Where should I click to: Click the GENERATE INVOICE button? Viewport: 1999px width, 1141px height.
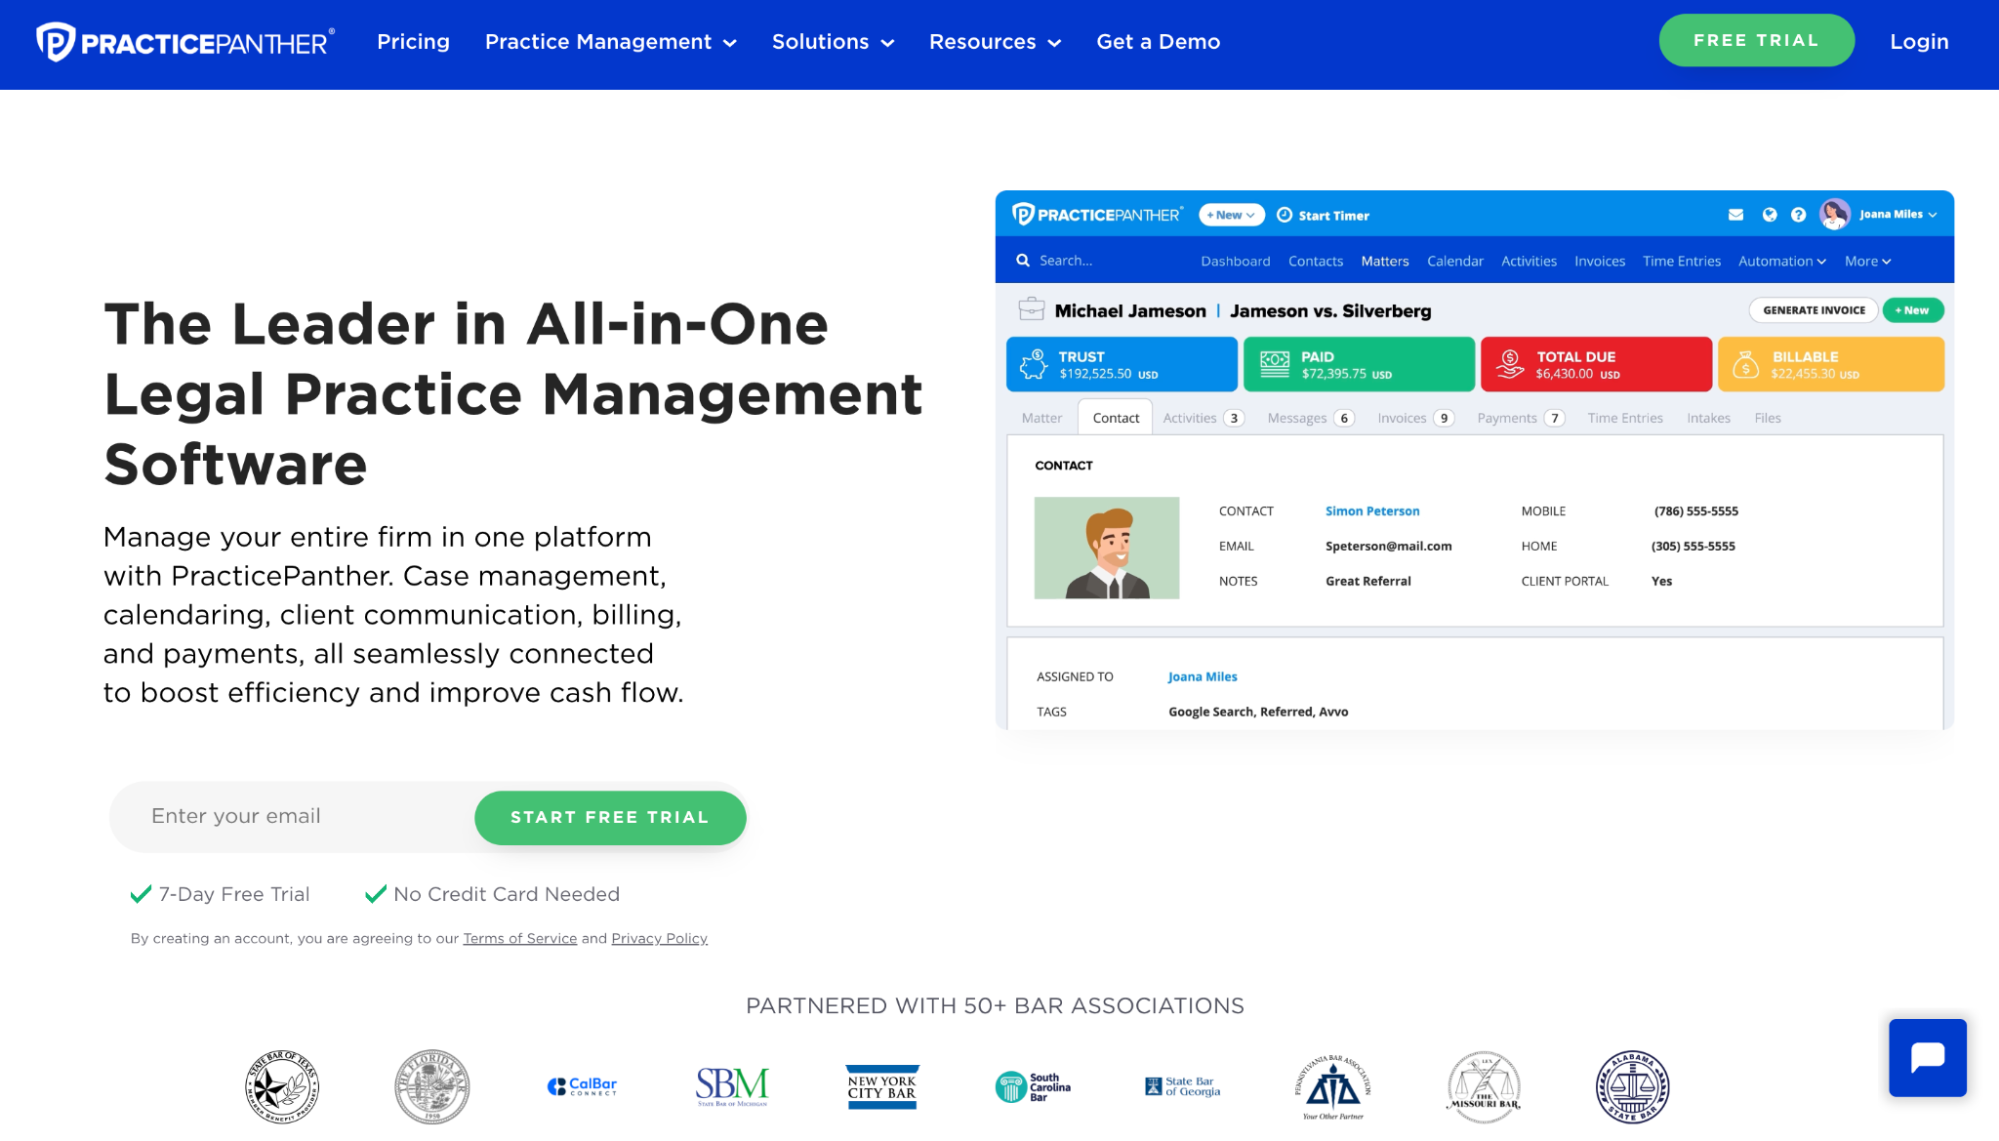(x=1814, y=310)
